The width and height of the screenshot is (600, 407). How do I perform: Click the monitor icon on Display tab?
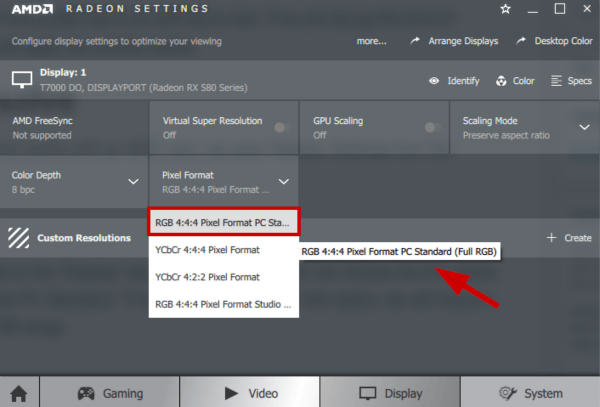(368, 394)
